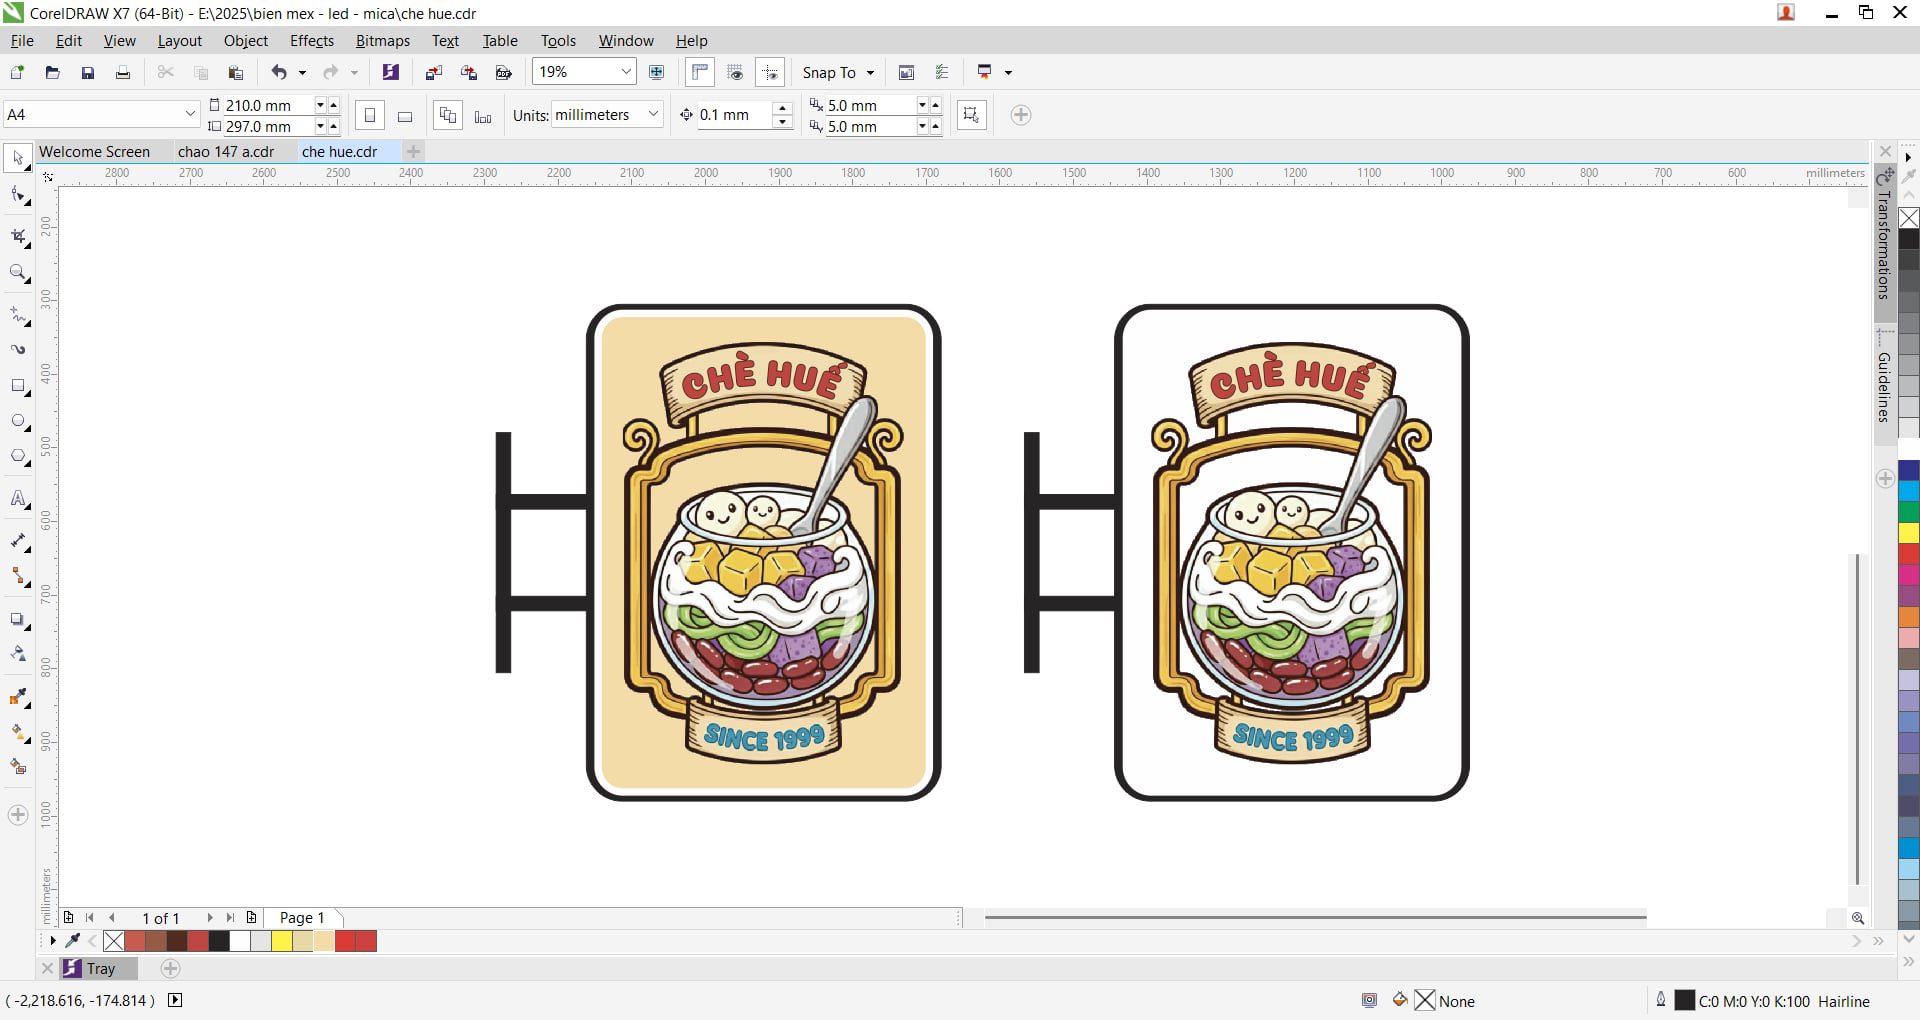Screen dimensions: 1920x1020
Task: Toggle Treat as filled button
Action: tap(971, 115)
